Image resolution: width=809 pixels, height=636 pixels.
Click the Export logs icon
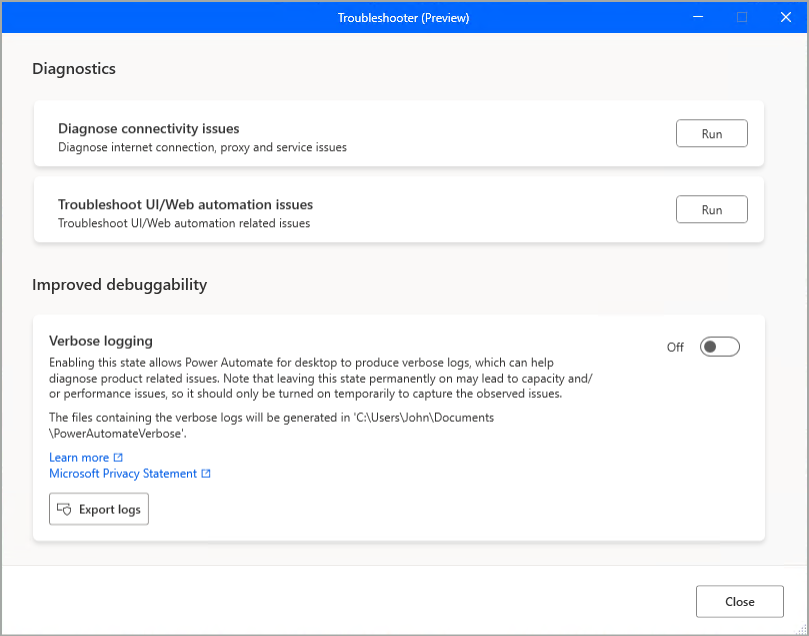[66, 509]
